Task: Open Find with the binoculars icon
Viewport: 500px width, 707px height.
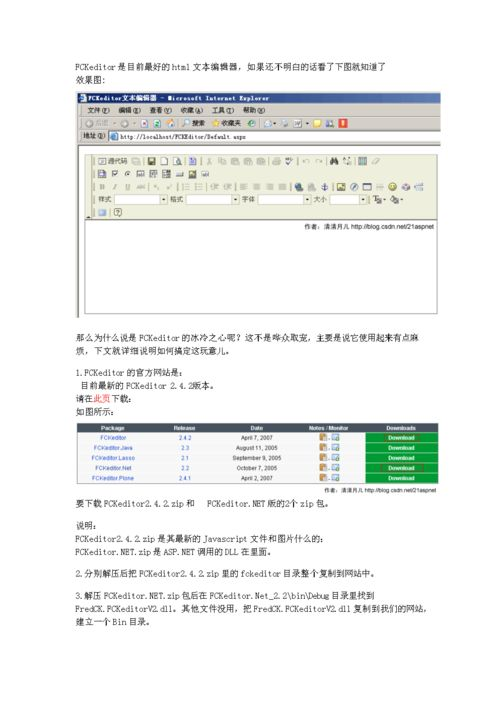Action: tap(334, 161)
